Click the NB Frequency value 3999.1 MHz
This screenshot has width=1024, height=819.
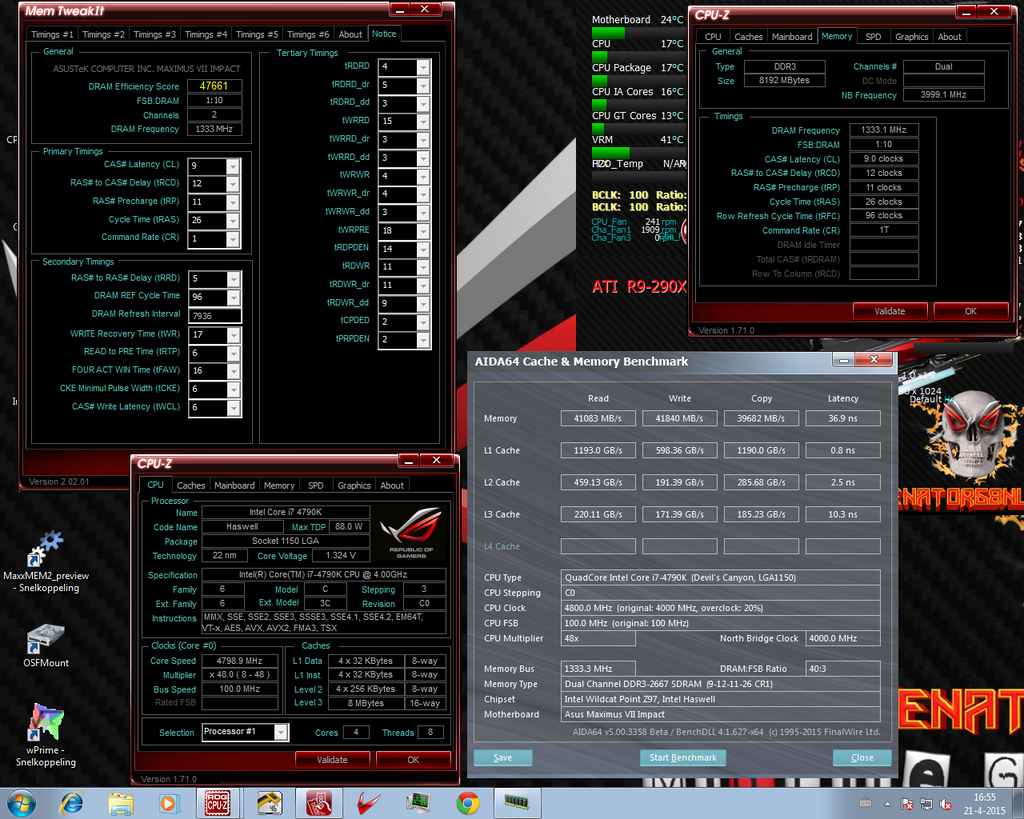tap(943, 95)
